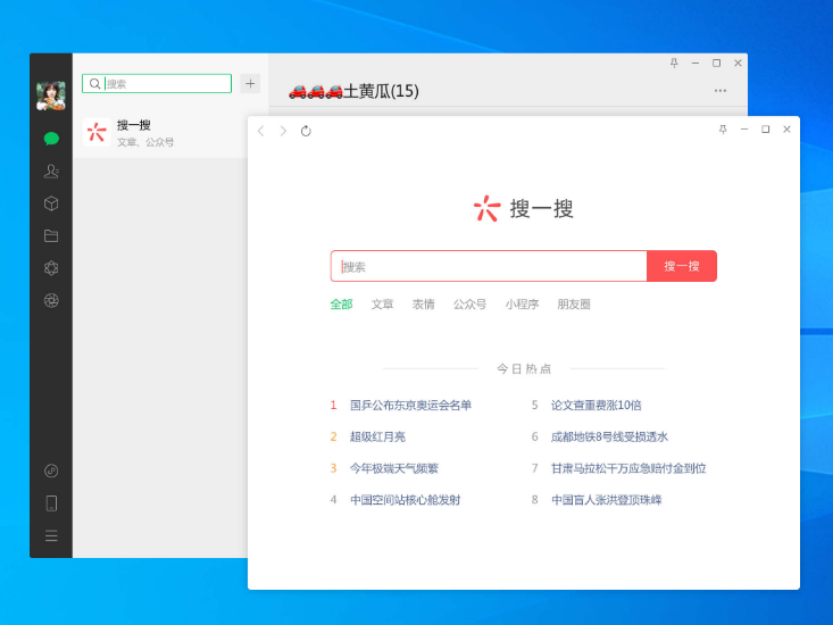Close the 搜一搜 window
This screenshot has height=625, width=833.
pos(787,129)
